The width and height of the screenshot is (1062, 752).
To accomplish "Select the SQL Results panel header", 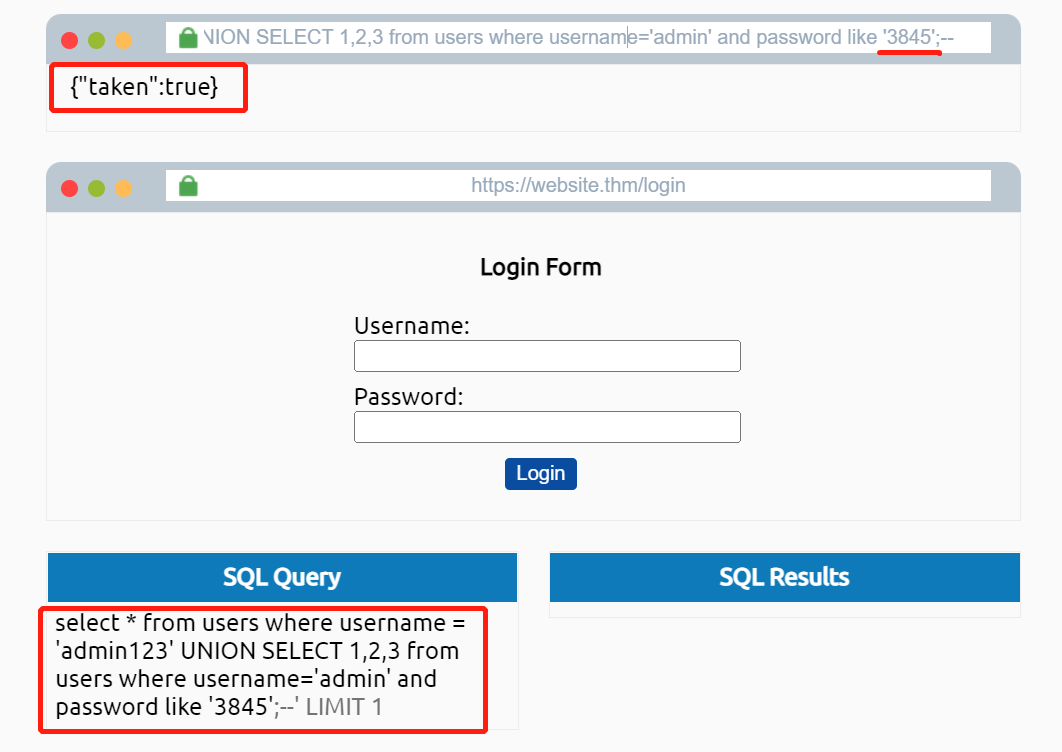I will [784, 577].
